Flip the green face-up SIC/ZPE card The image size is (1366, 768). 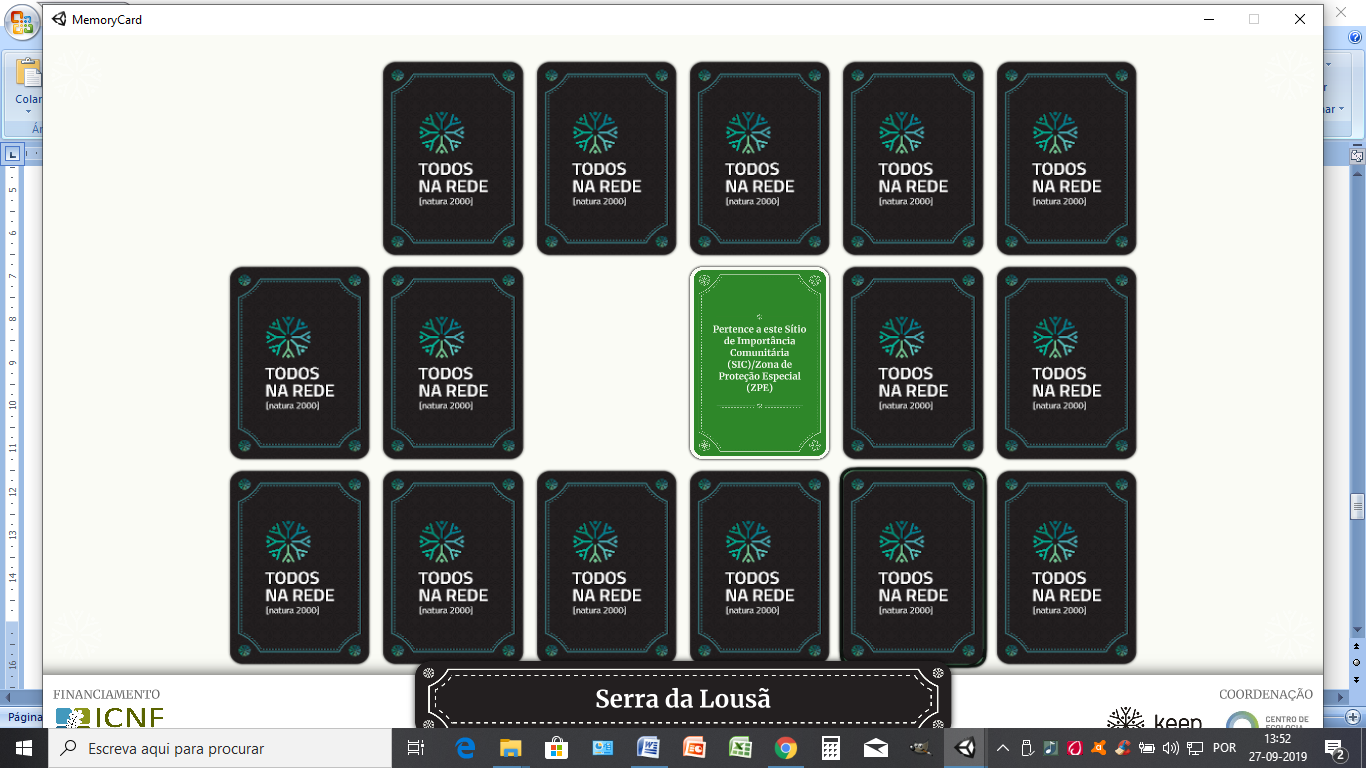click(759, 363)
